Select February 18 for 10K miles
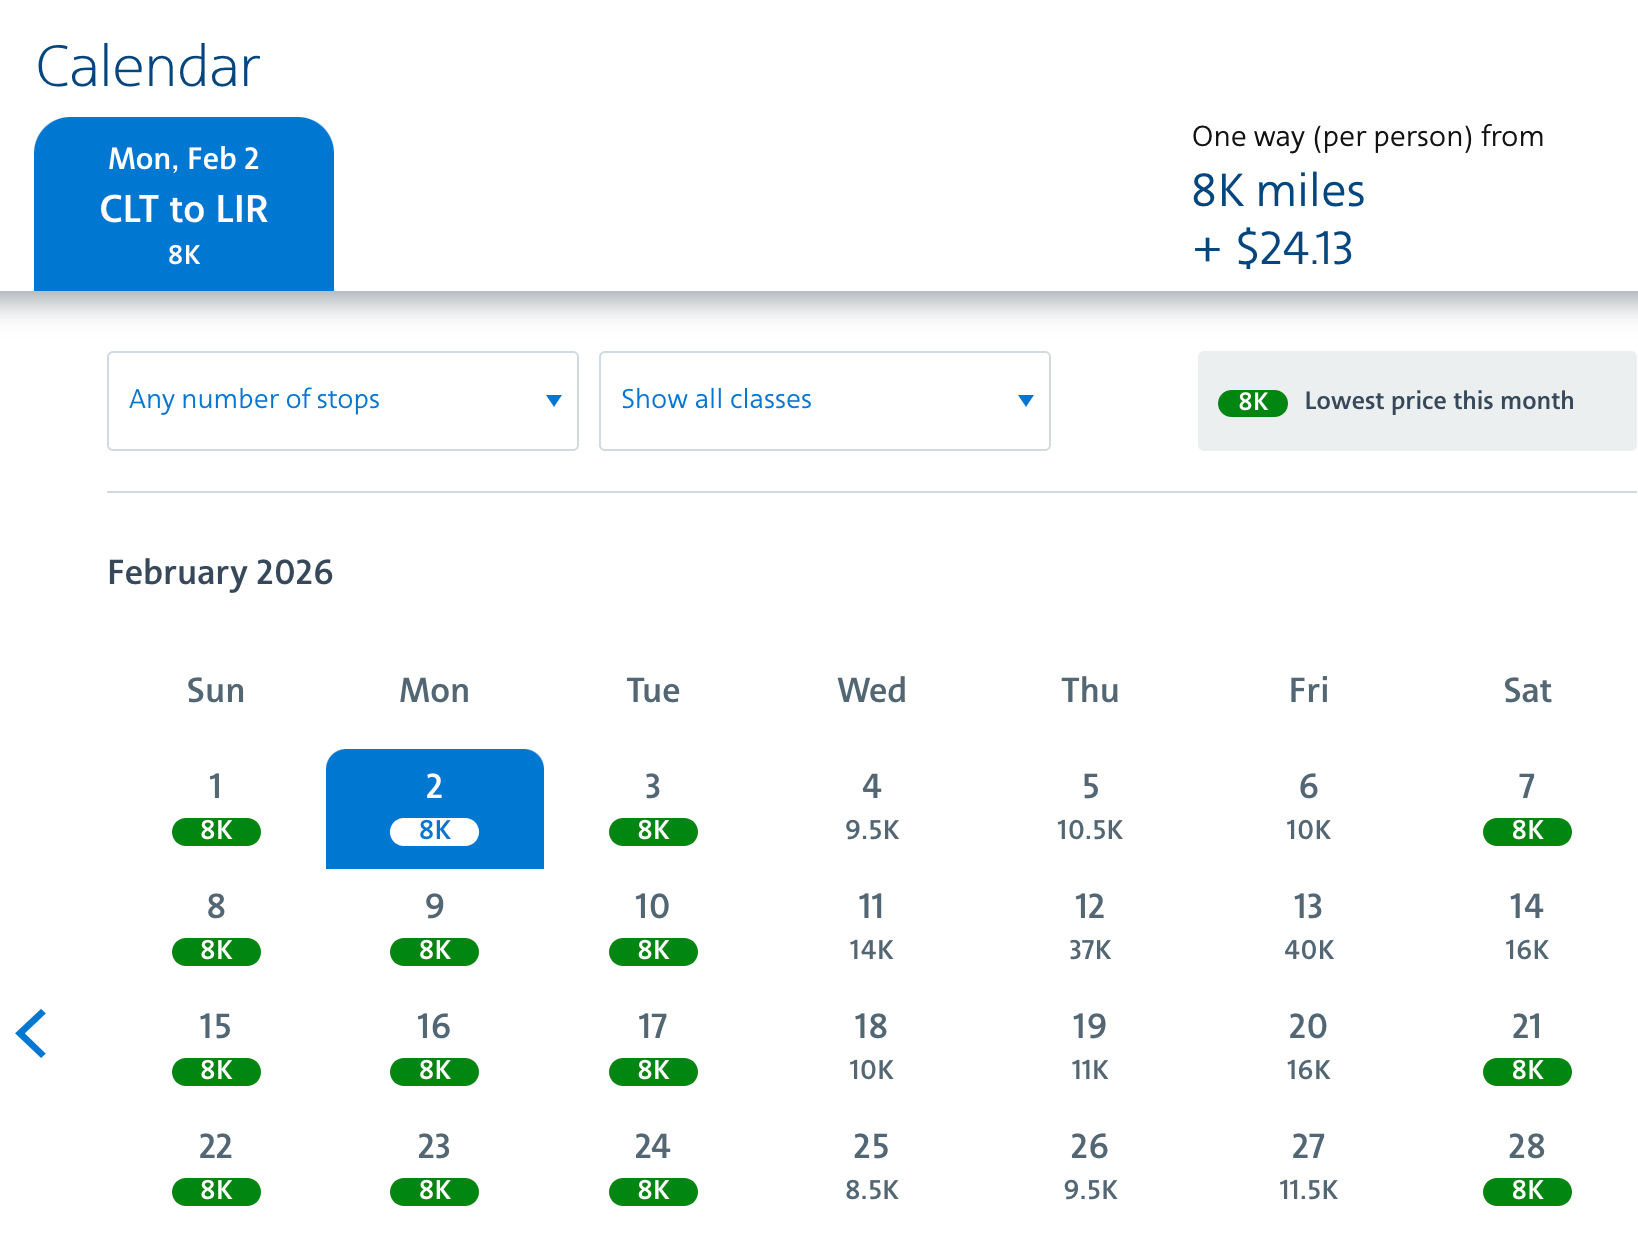 click(871, 1048)
